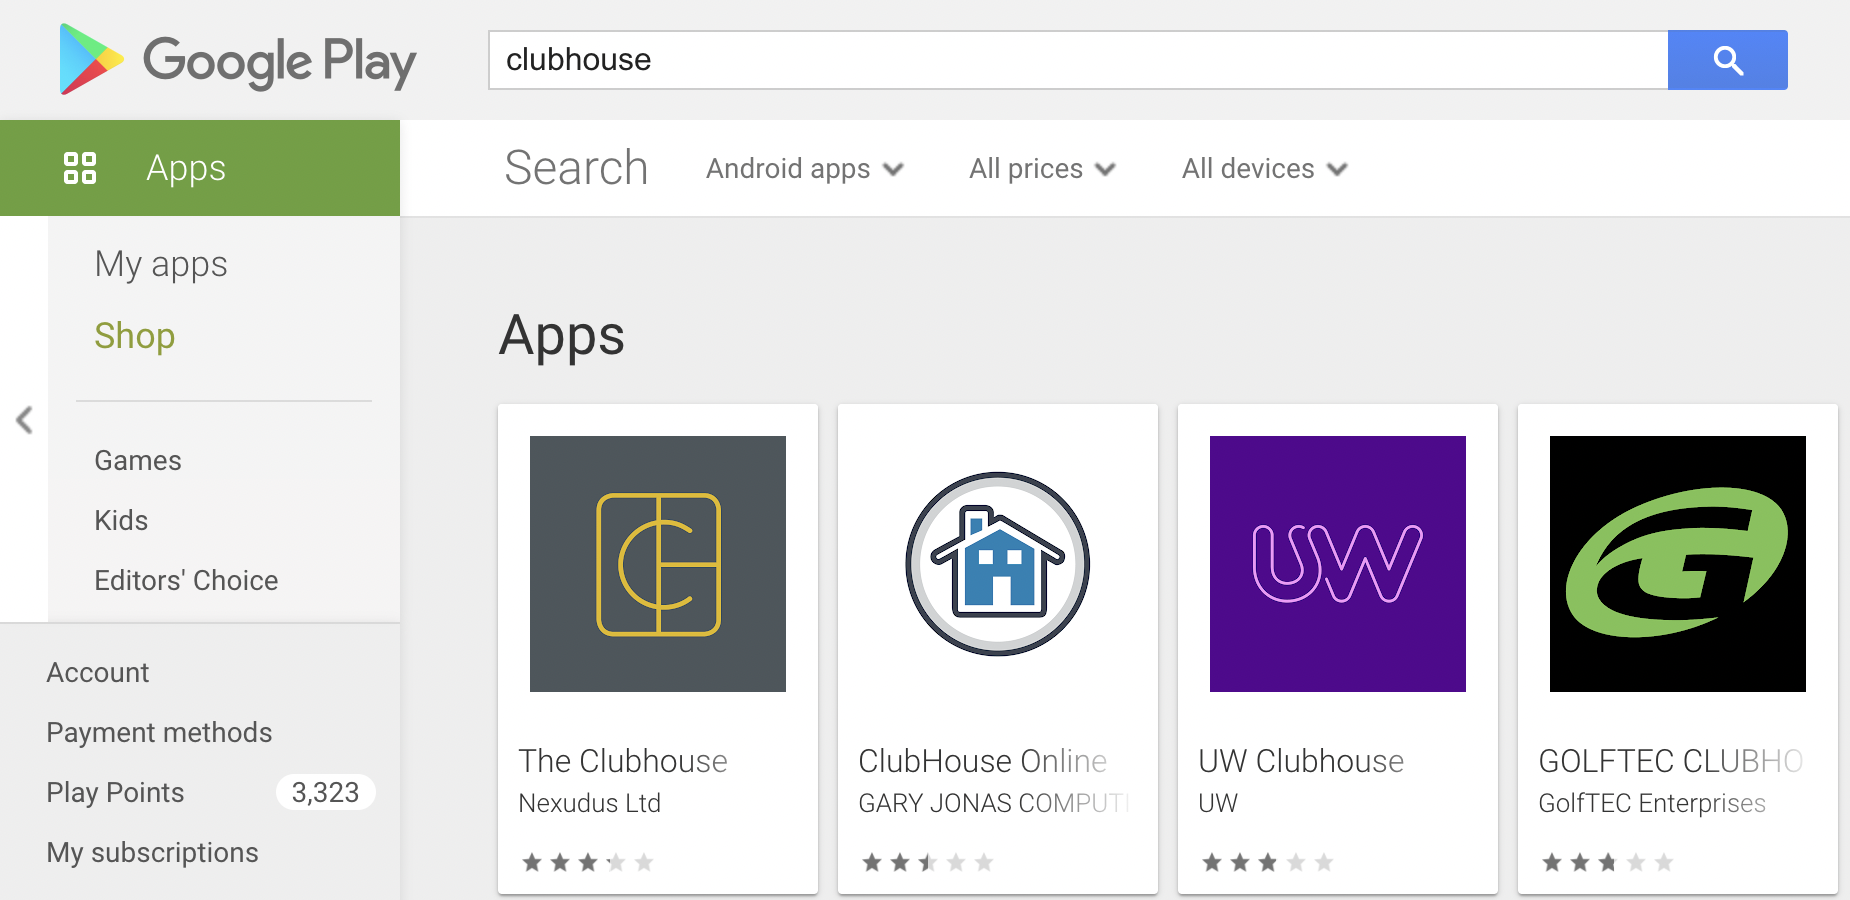Open the green GOLFTEC Clubhouse icon
This screenshot has width=1850, height=900.
coord(1678,564)
